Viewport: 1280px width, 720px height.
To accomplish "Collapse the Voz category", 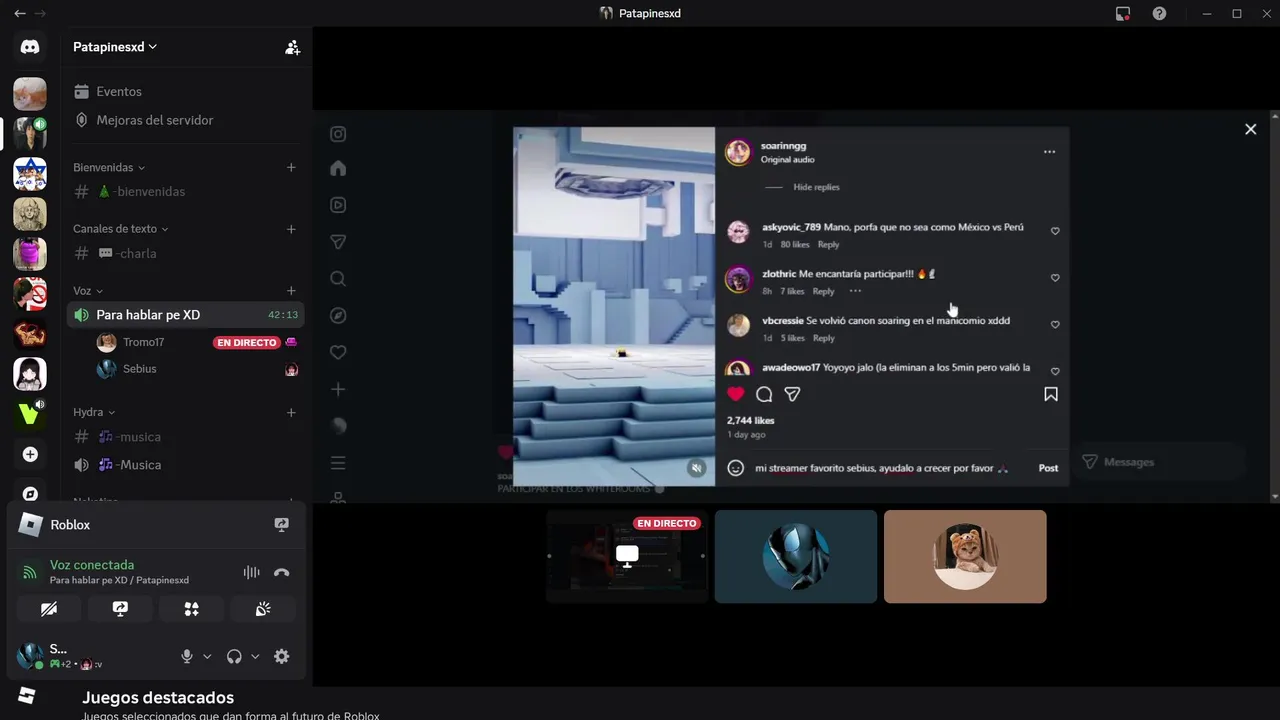I will click(88, 291).
